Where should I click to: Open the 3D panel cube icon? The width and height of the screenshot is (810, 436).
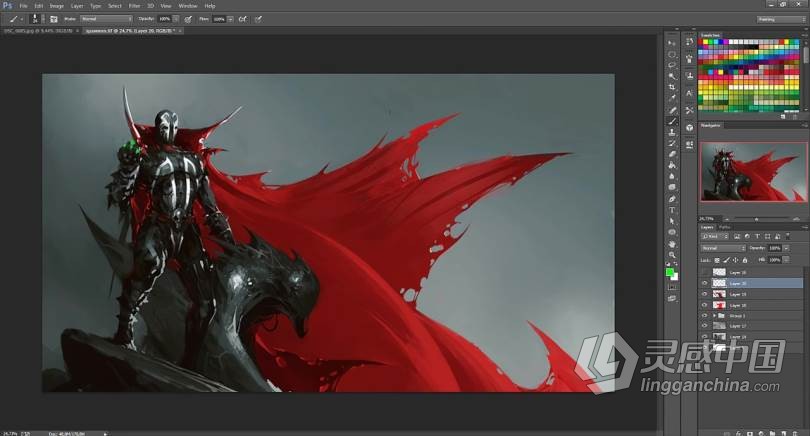click(x=689, y=128)
